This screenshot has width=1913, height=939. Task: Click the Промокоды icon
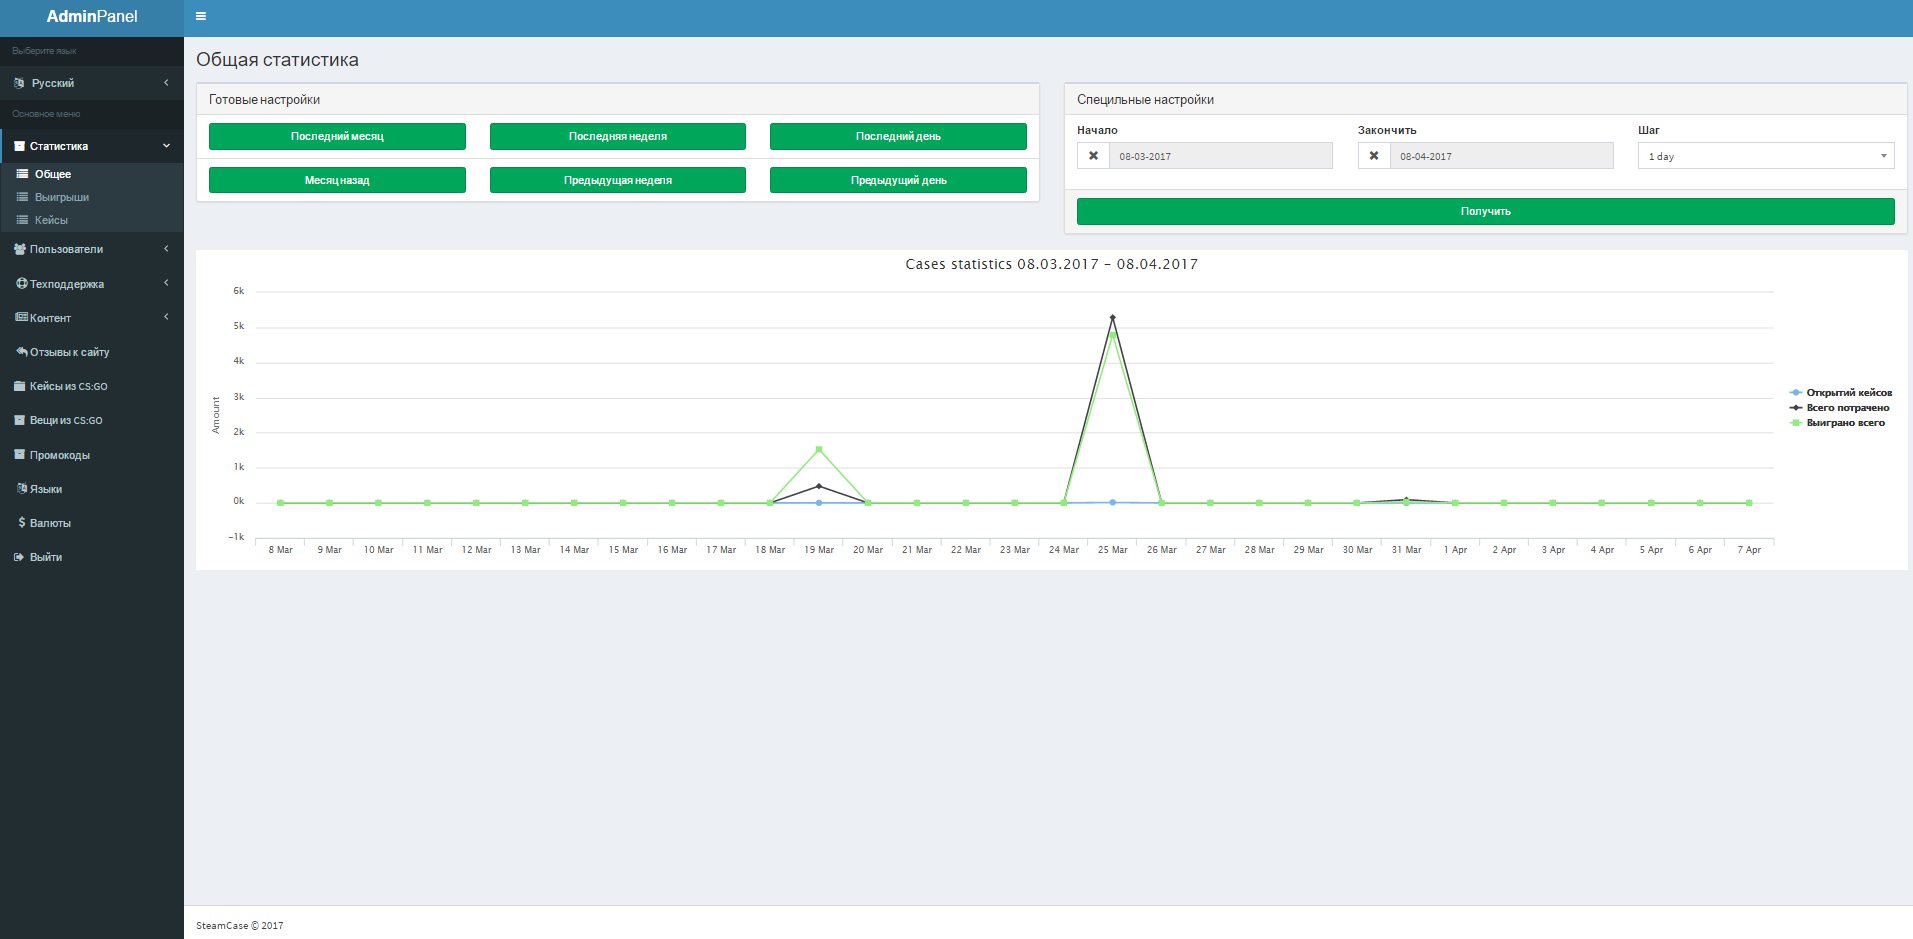click(x=19, y=455)
